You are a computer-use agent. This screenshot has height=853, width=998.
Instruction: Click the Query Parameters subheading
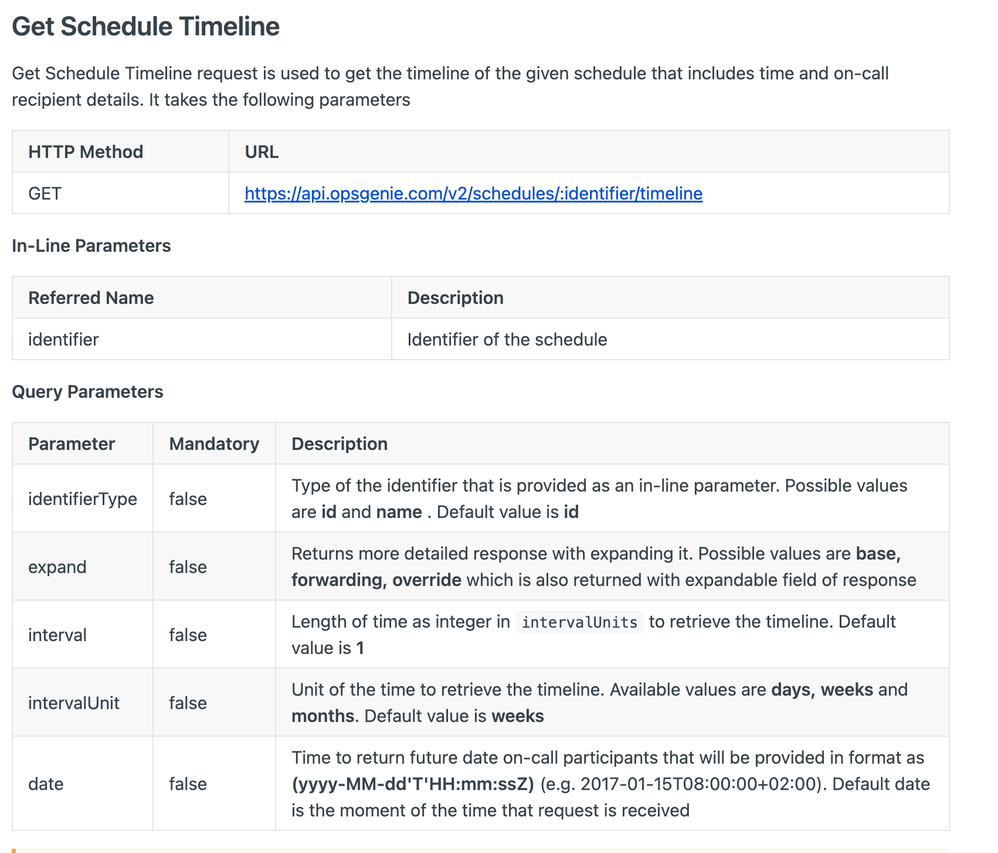click(x=88, y=391)
